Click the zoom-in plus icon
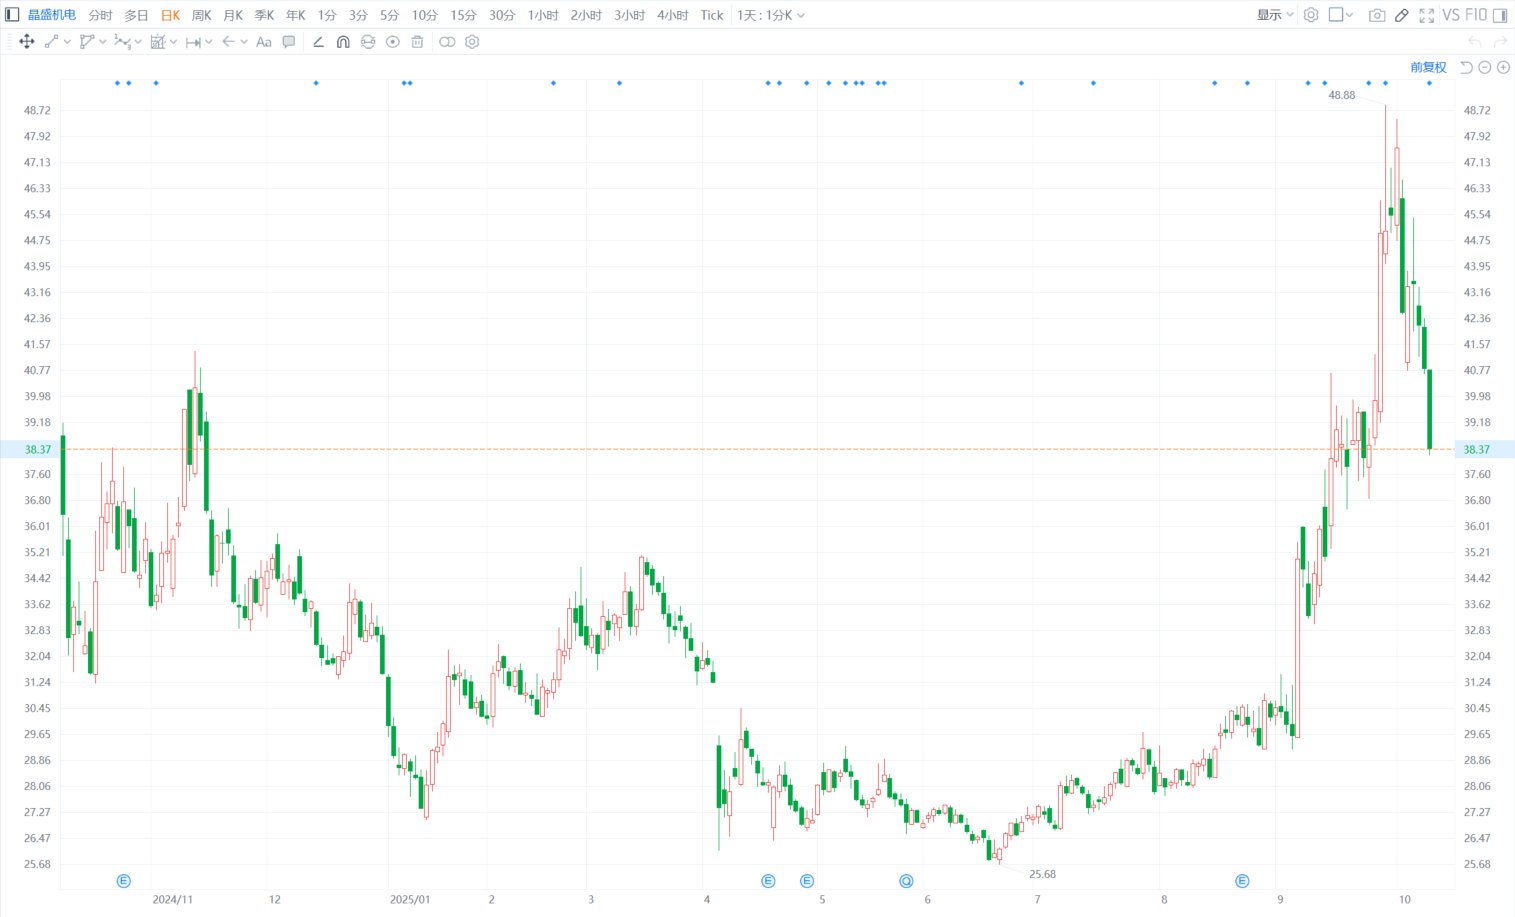 pyautogui.click(x=1502, y=67)
